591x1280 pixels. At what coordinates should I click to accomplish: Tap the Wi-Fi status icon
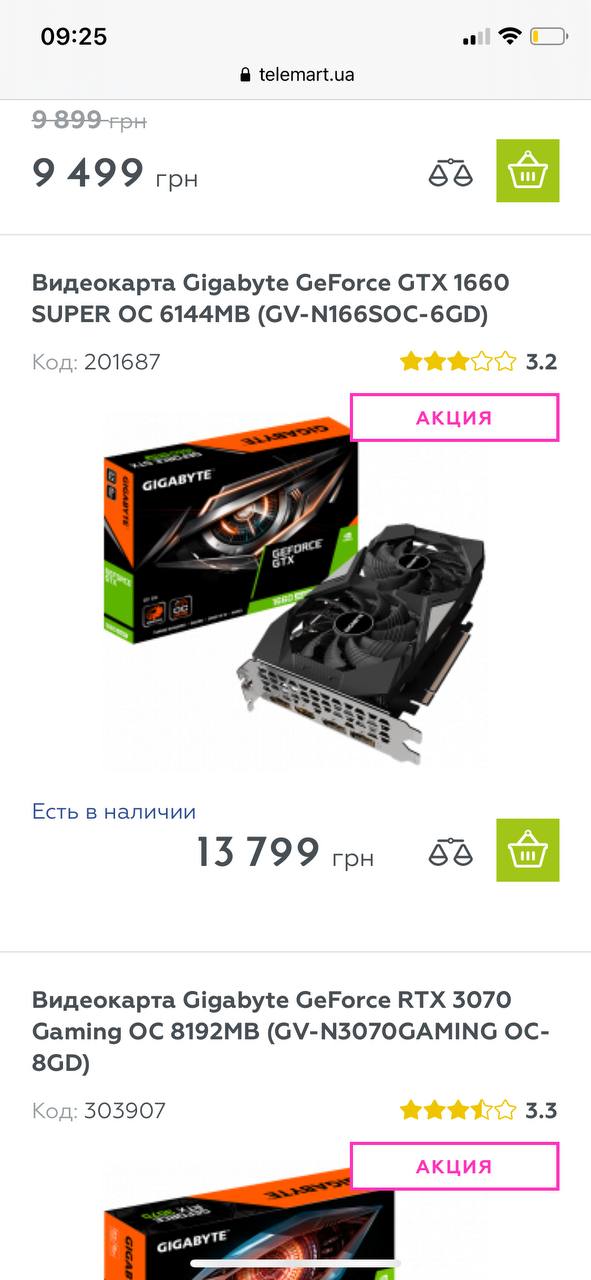click(x=510, y=37)
